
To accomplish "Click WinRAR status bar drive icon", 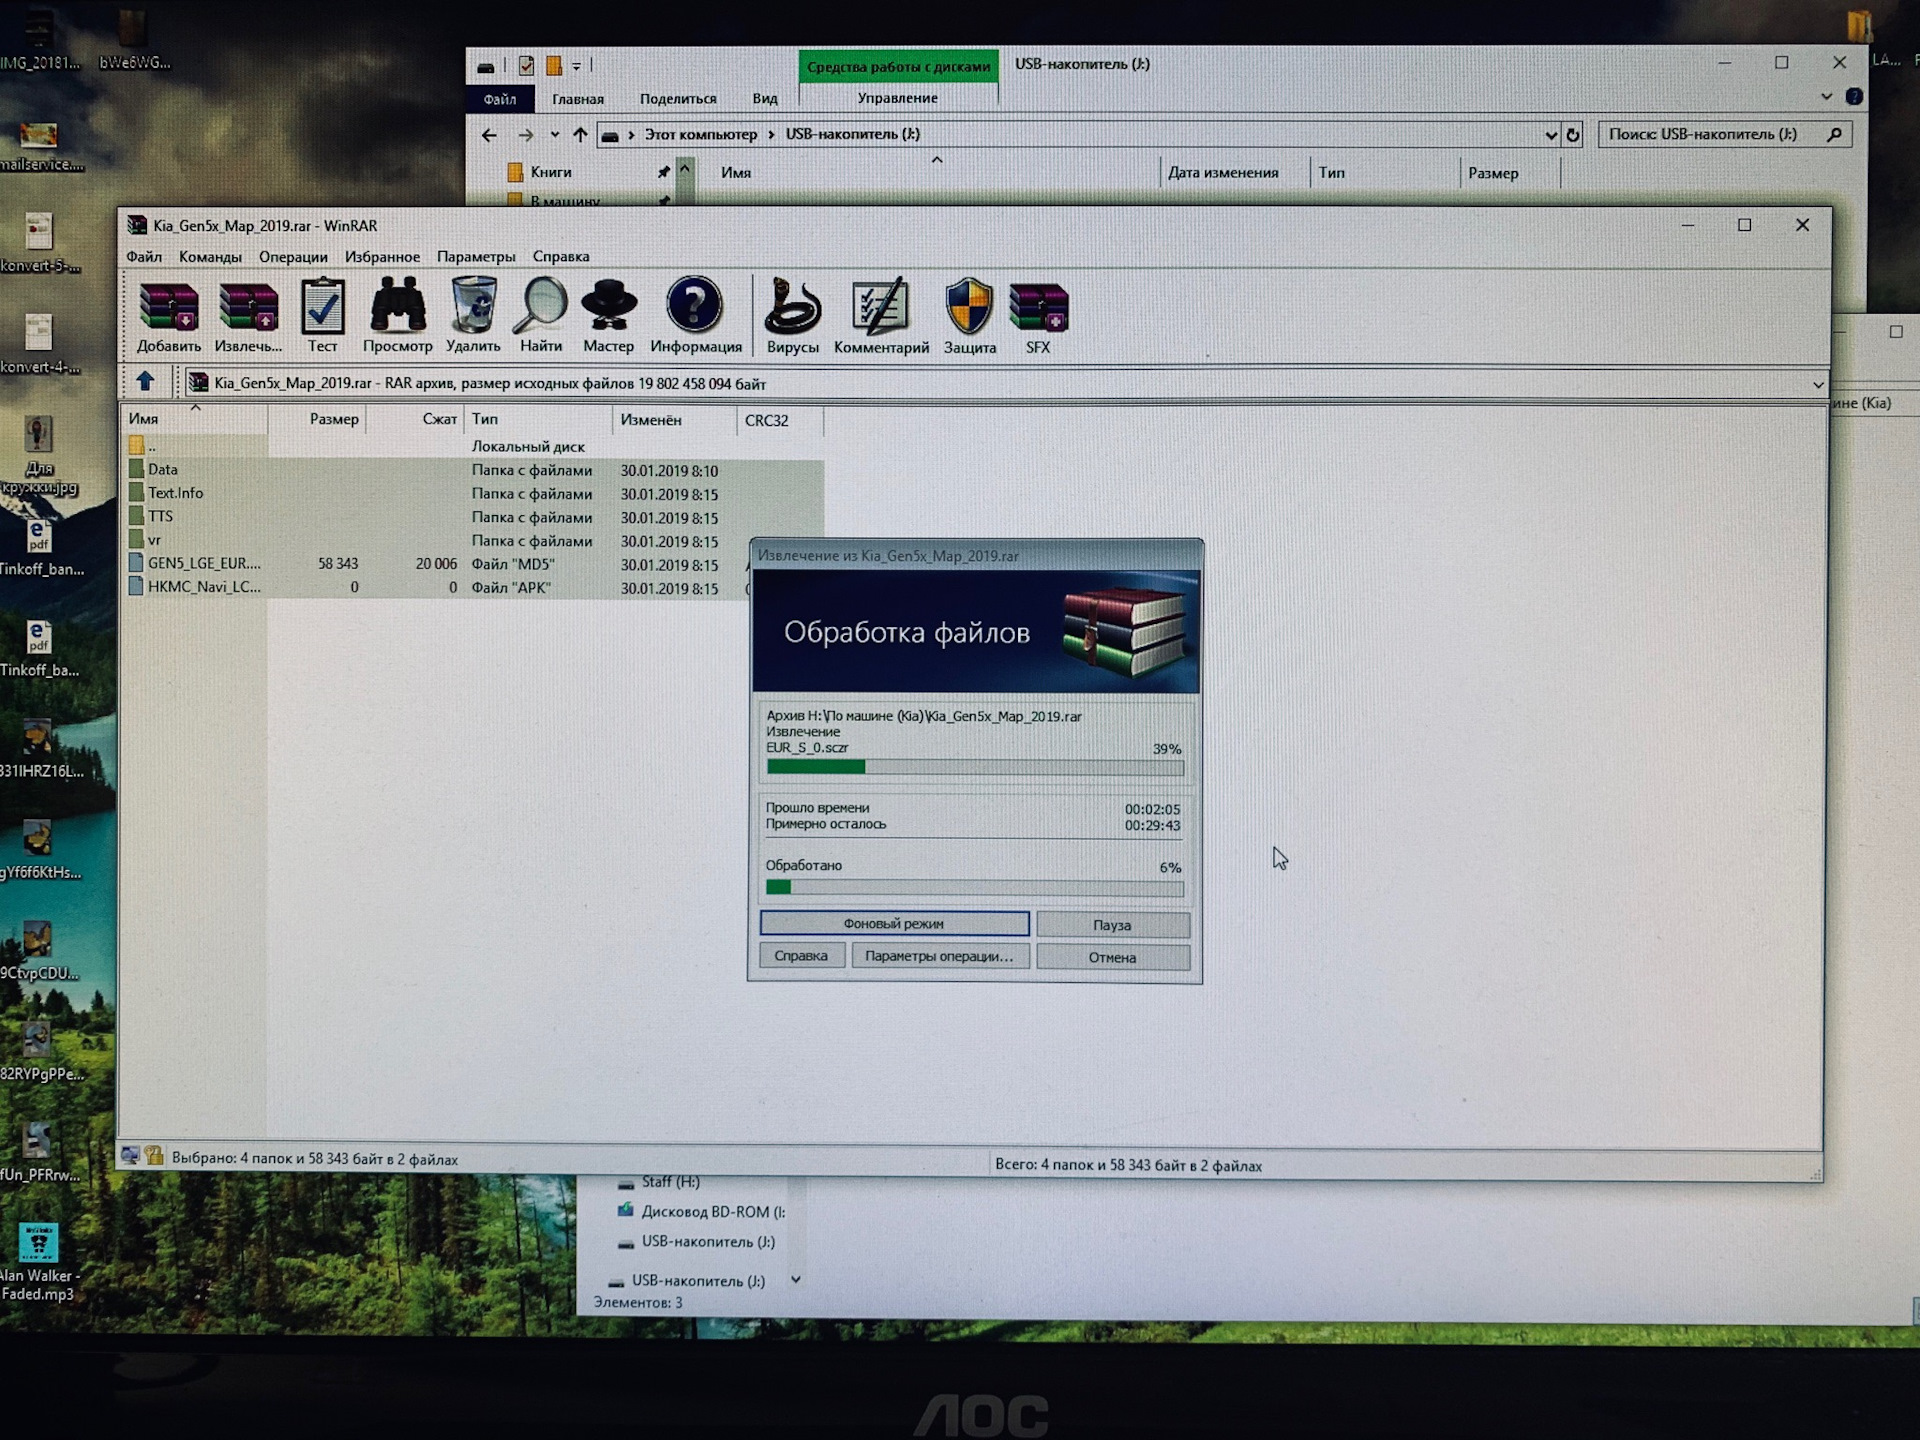I will [129, 1156].
